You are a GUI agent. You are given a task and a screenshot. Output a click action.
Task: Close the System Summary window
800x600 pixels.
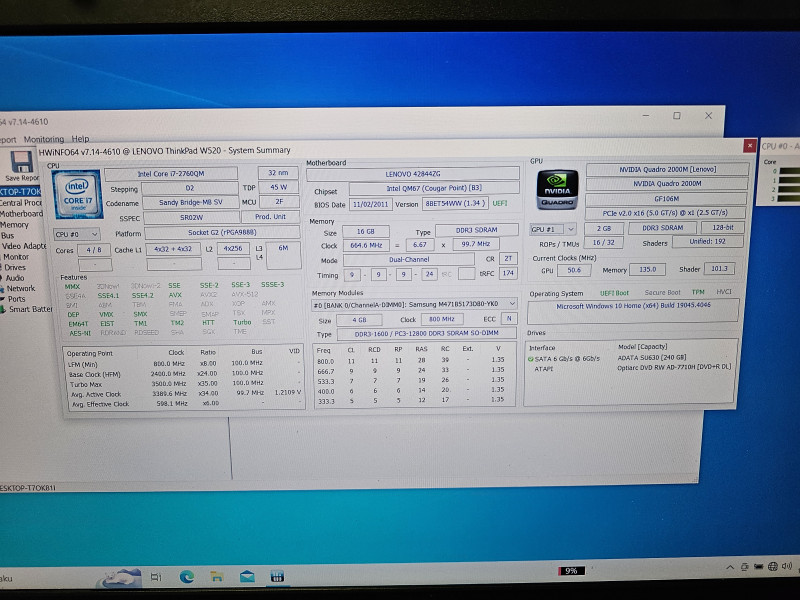tap(749, 146)
